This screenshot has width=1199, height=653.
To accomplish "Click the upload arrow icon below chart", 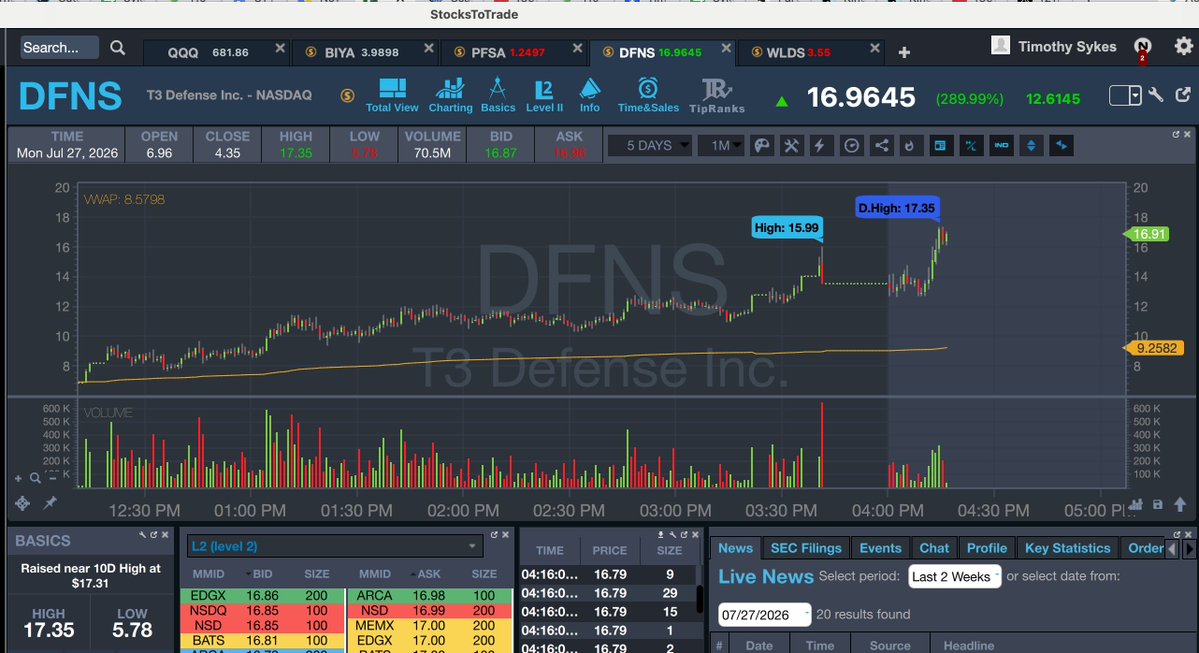I will [1180, 504].
